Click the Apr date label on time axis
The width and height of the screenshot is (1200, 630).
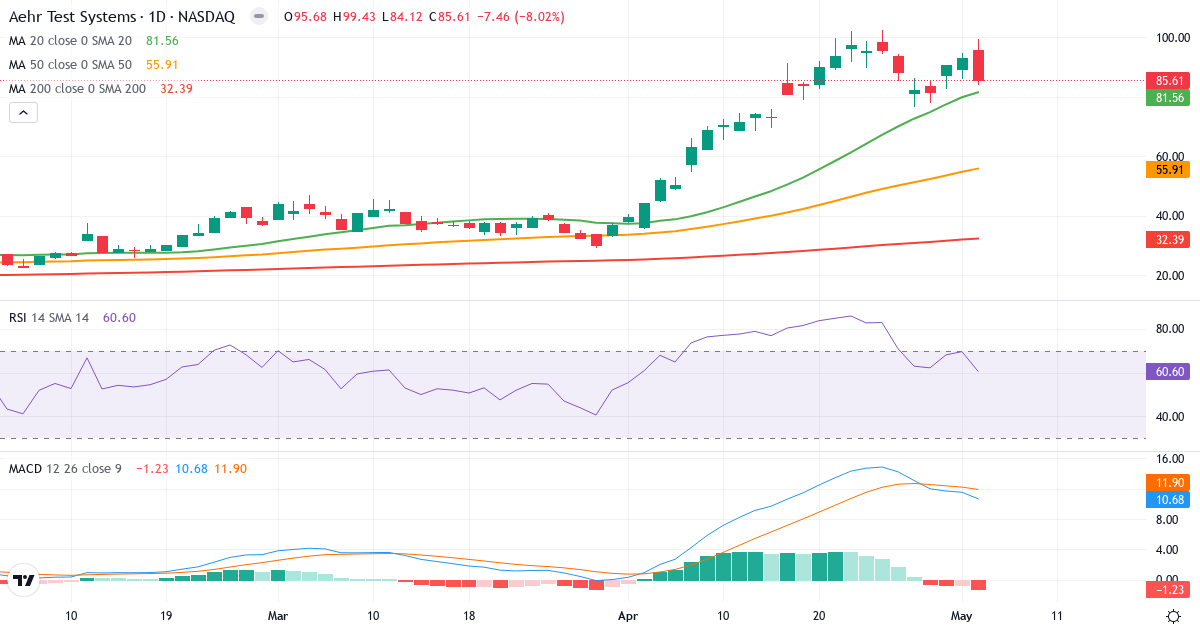[x=627, y=617]
